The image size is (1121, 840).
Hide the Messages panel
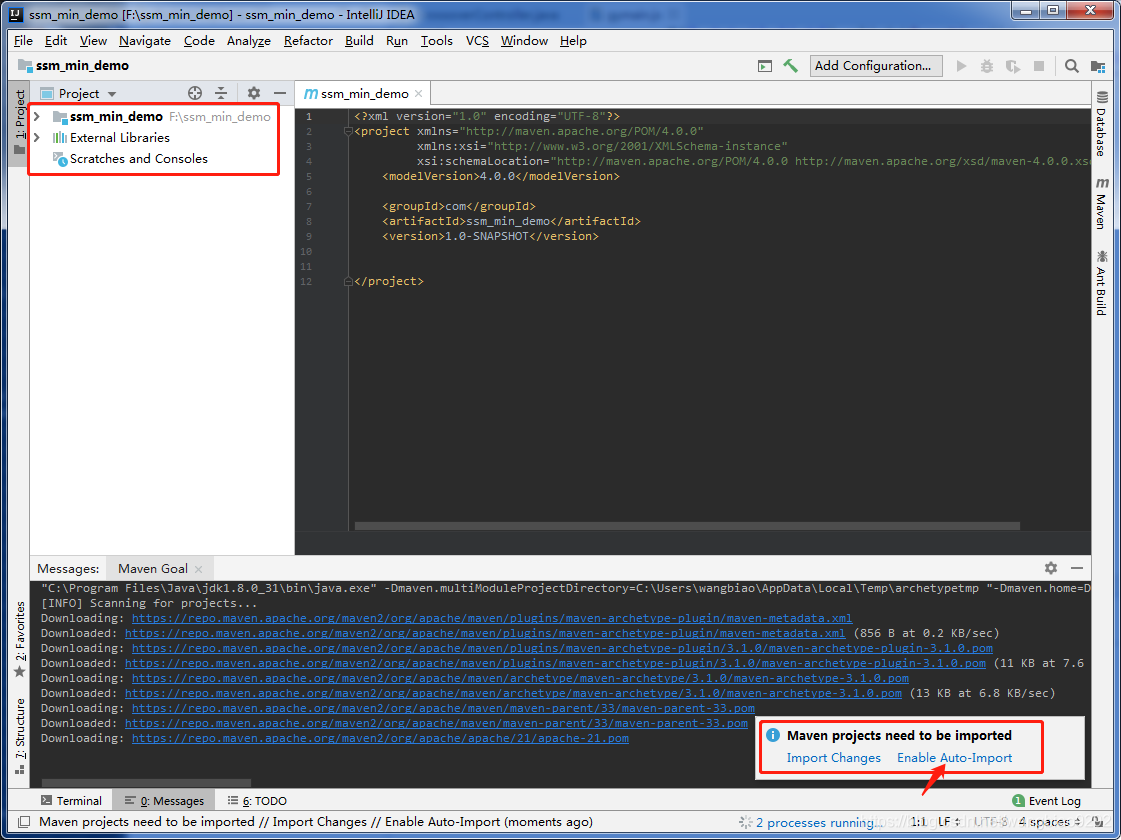[x=1077, y=568]
